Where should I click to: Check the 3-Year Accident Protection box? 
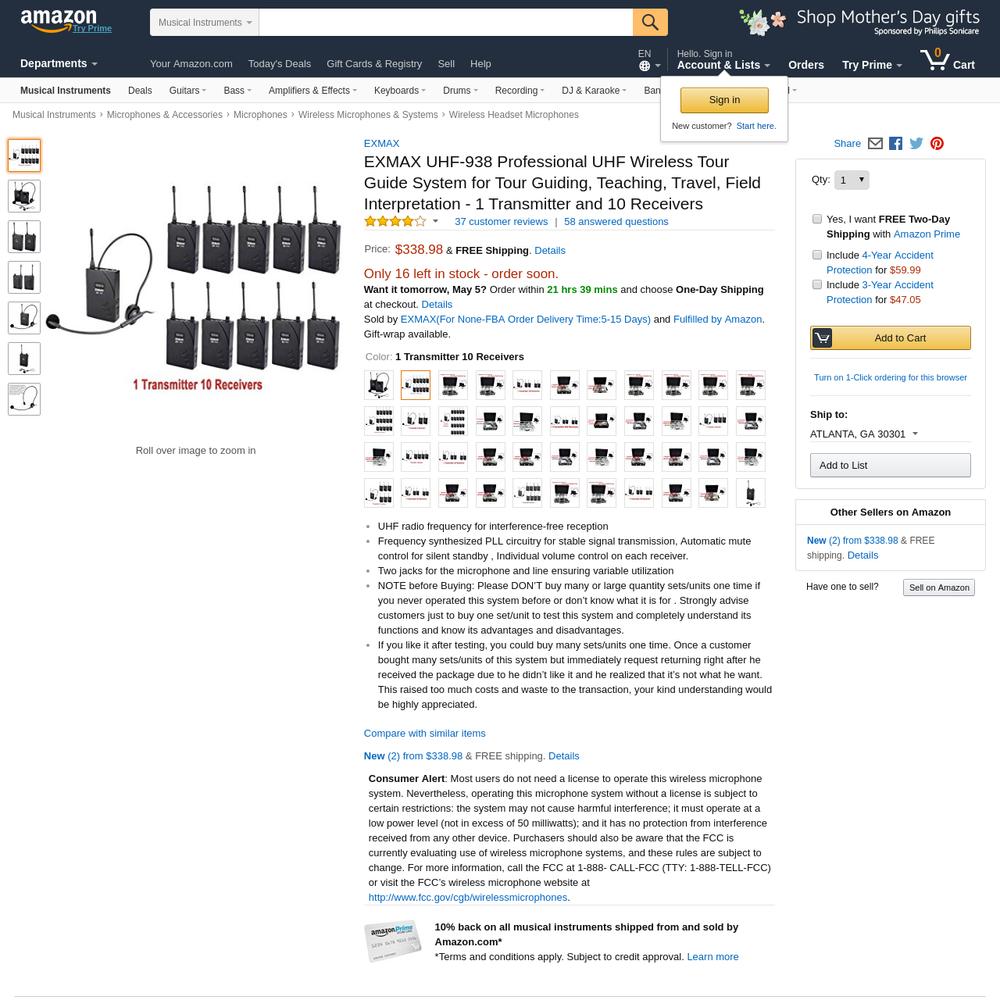tap(817, 284)
